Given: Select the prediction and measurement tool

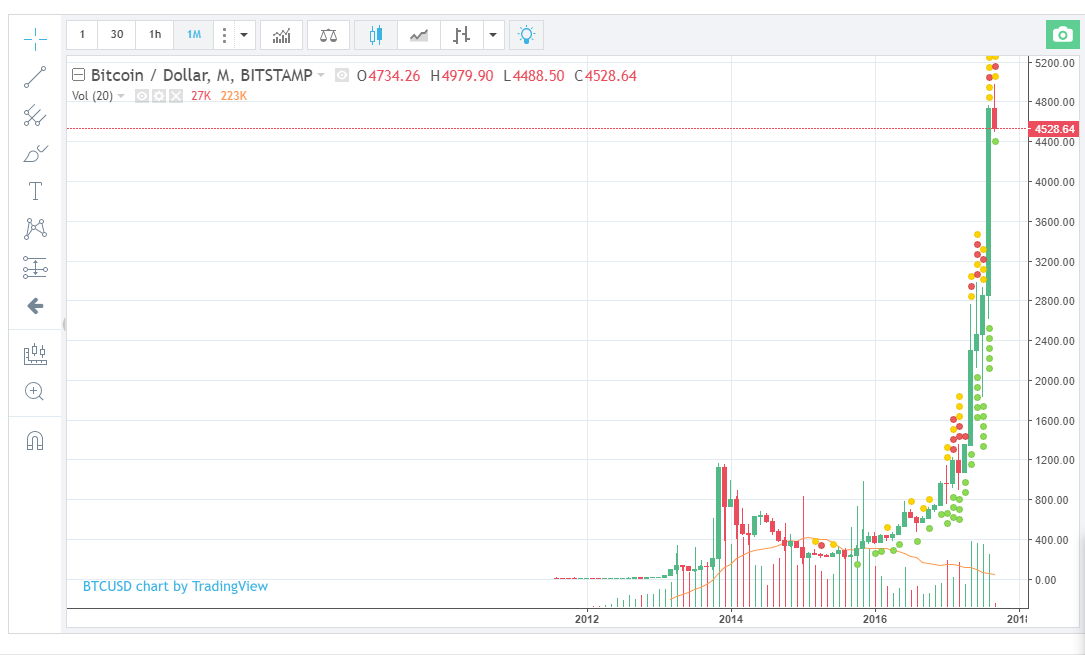Looking at the screenshot, I should point(35,267).
